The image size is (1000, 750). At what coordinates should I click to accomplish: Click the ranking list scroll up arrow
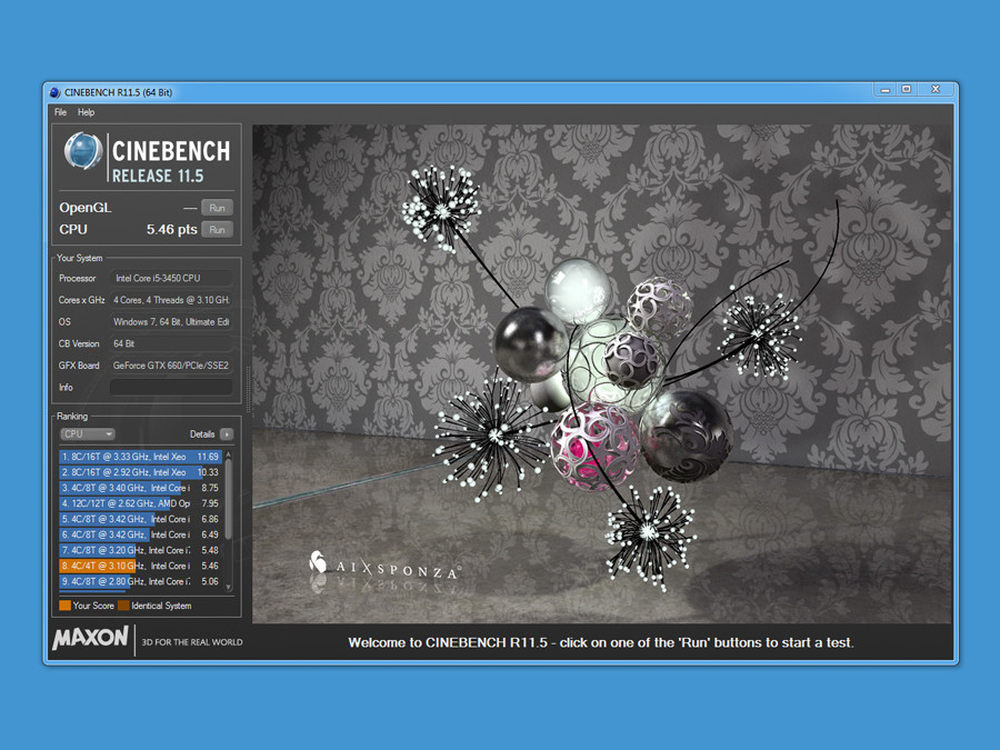[x=228, y=455]
